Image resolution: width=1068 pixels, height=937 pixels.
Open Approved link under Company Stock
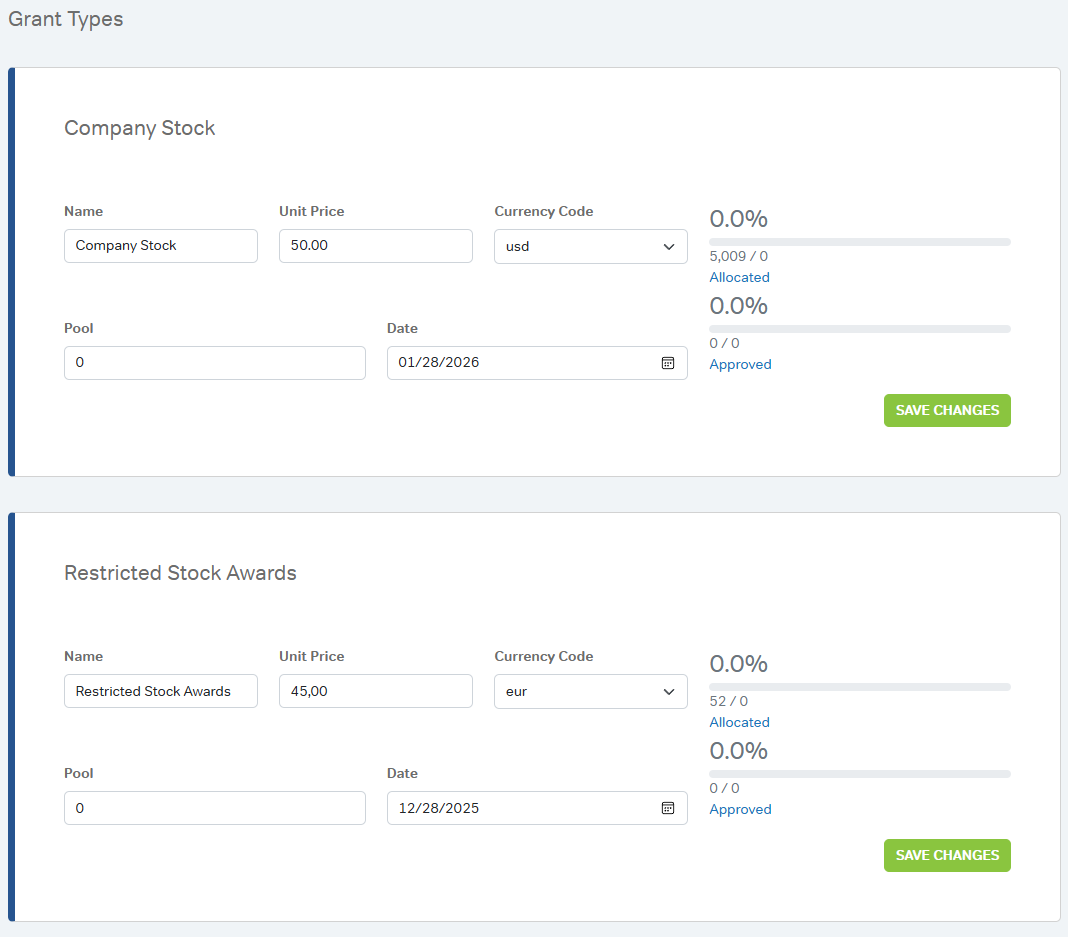740,364
